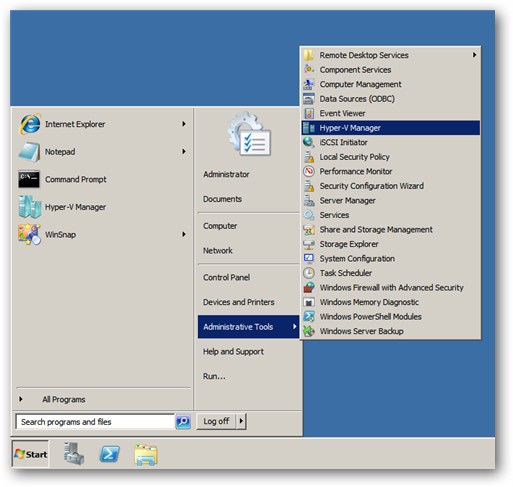Image resolution: width=513 pixels, height=487 pixels.
Task: Select the Event Viewer text entry
Action: 342,113
